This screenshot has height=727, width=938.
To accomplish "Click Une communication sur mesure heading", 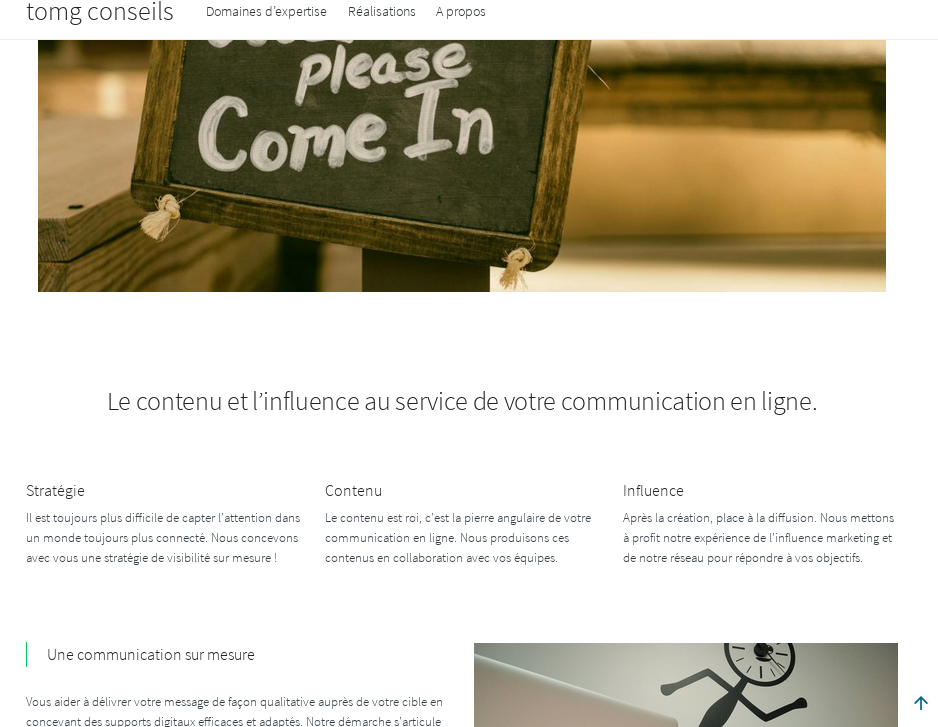I will click(151, 655).
